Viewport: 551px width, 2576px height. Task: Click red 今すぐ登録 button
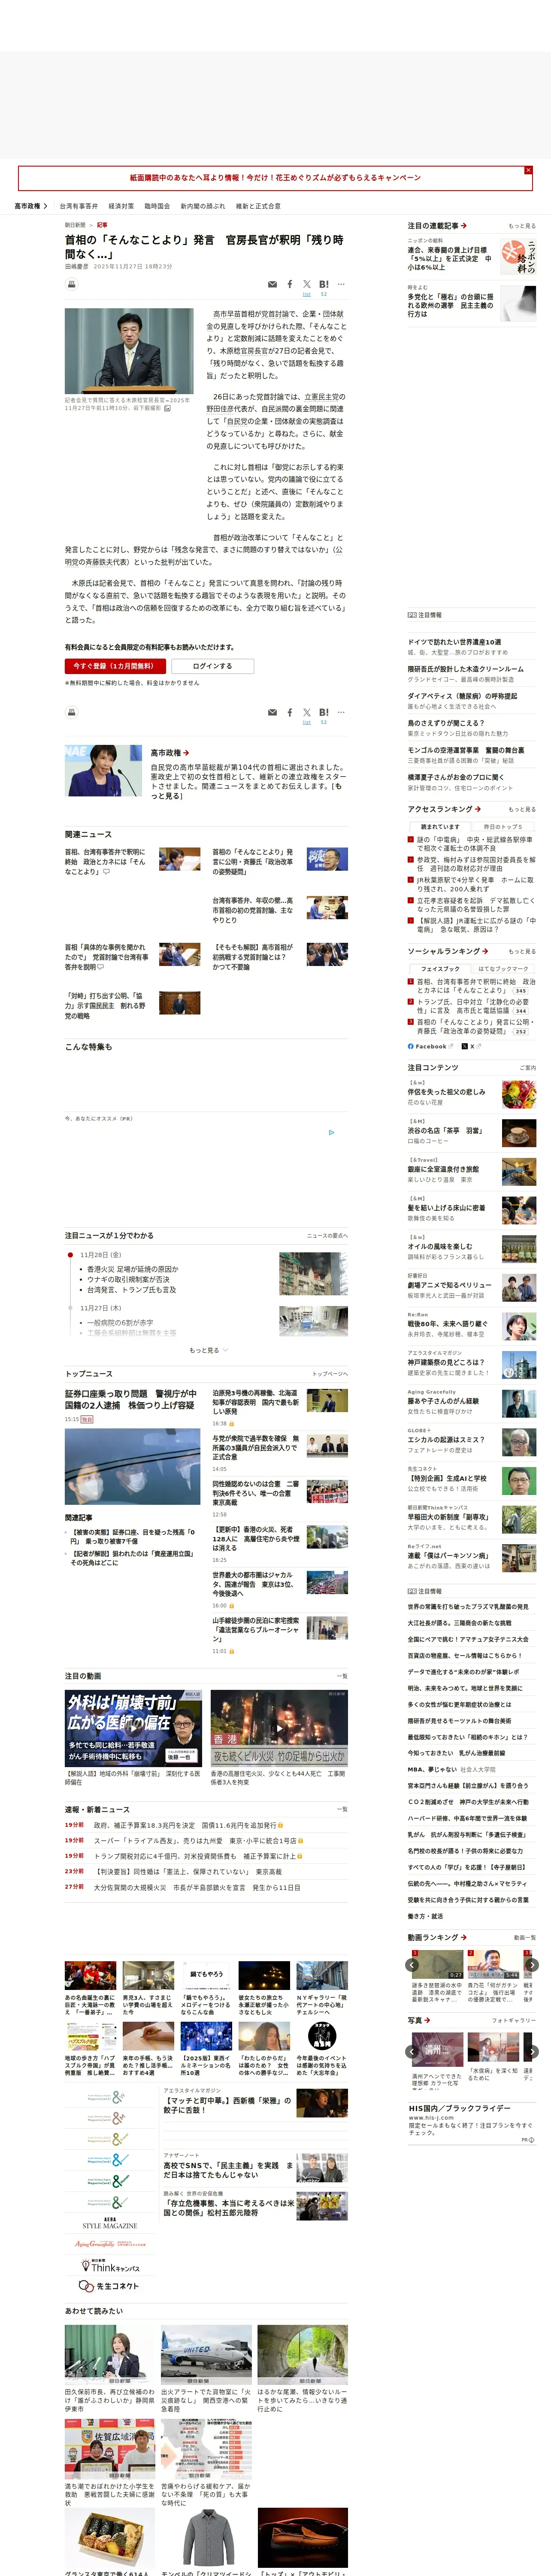click(x=116, y=666)
